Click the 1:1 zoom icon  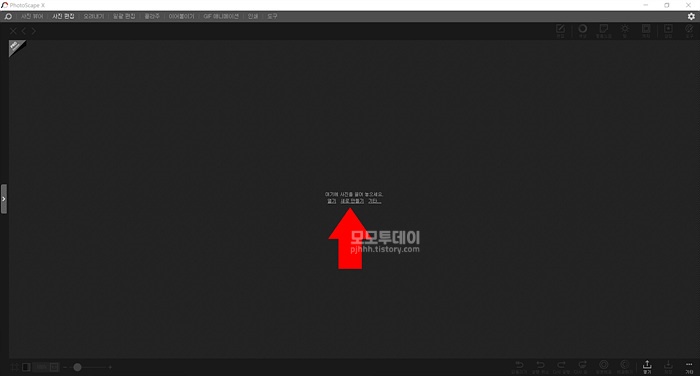(x=54, y=367)
